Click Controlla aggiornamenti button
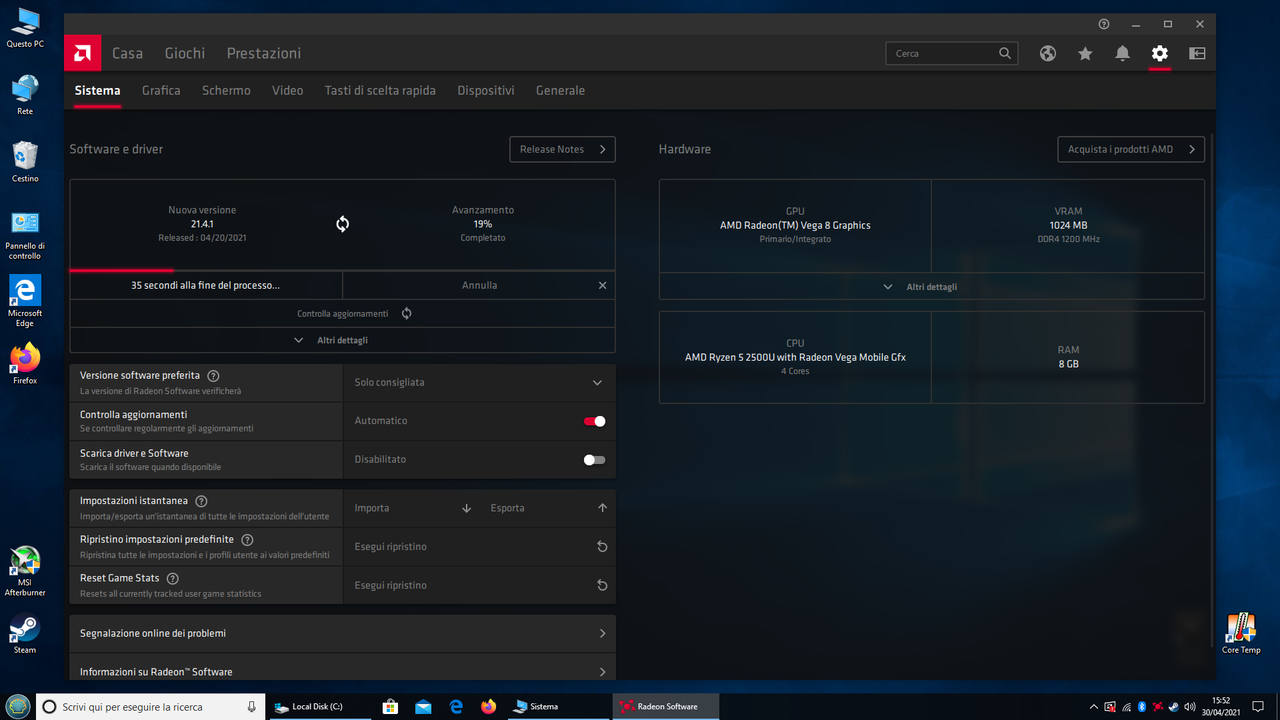The width and height of the screenshot is (1280, 720). (x=342, y=313)
